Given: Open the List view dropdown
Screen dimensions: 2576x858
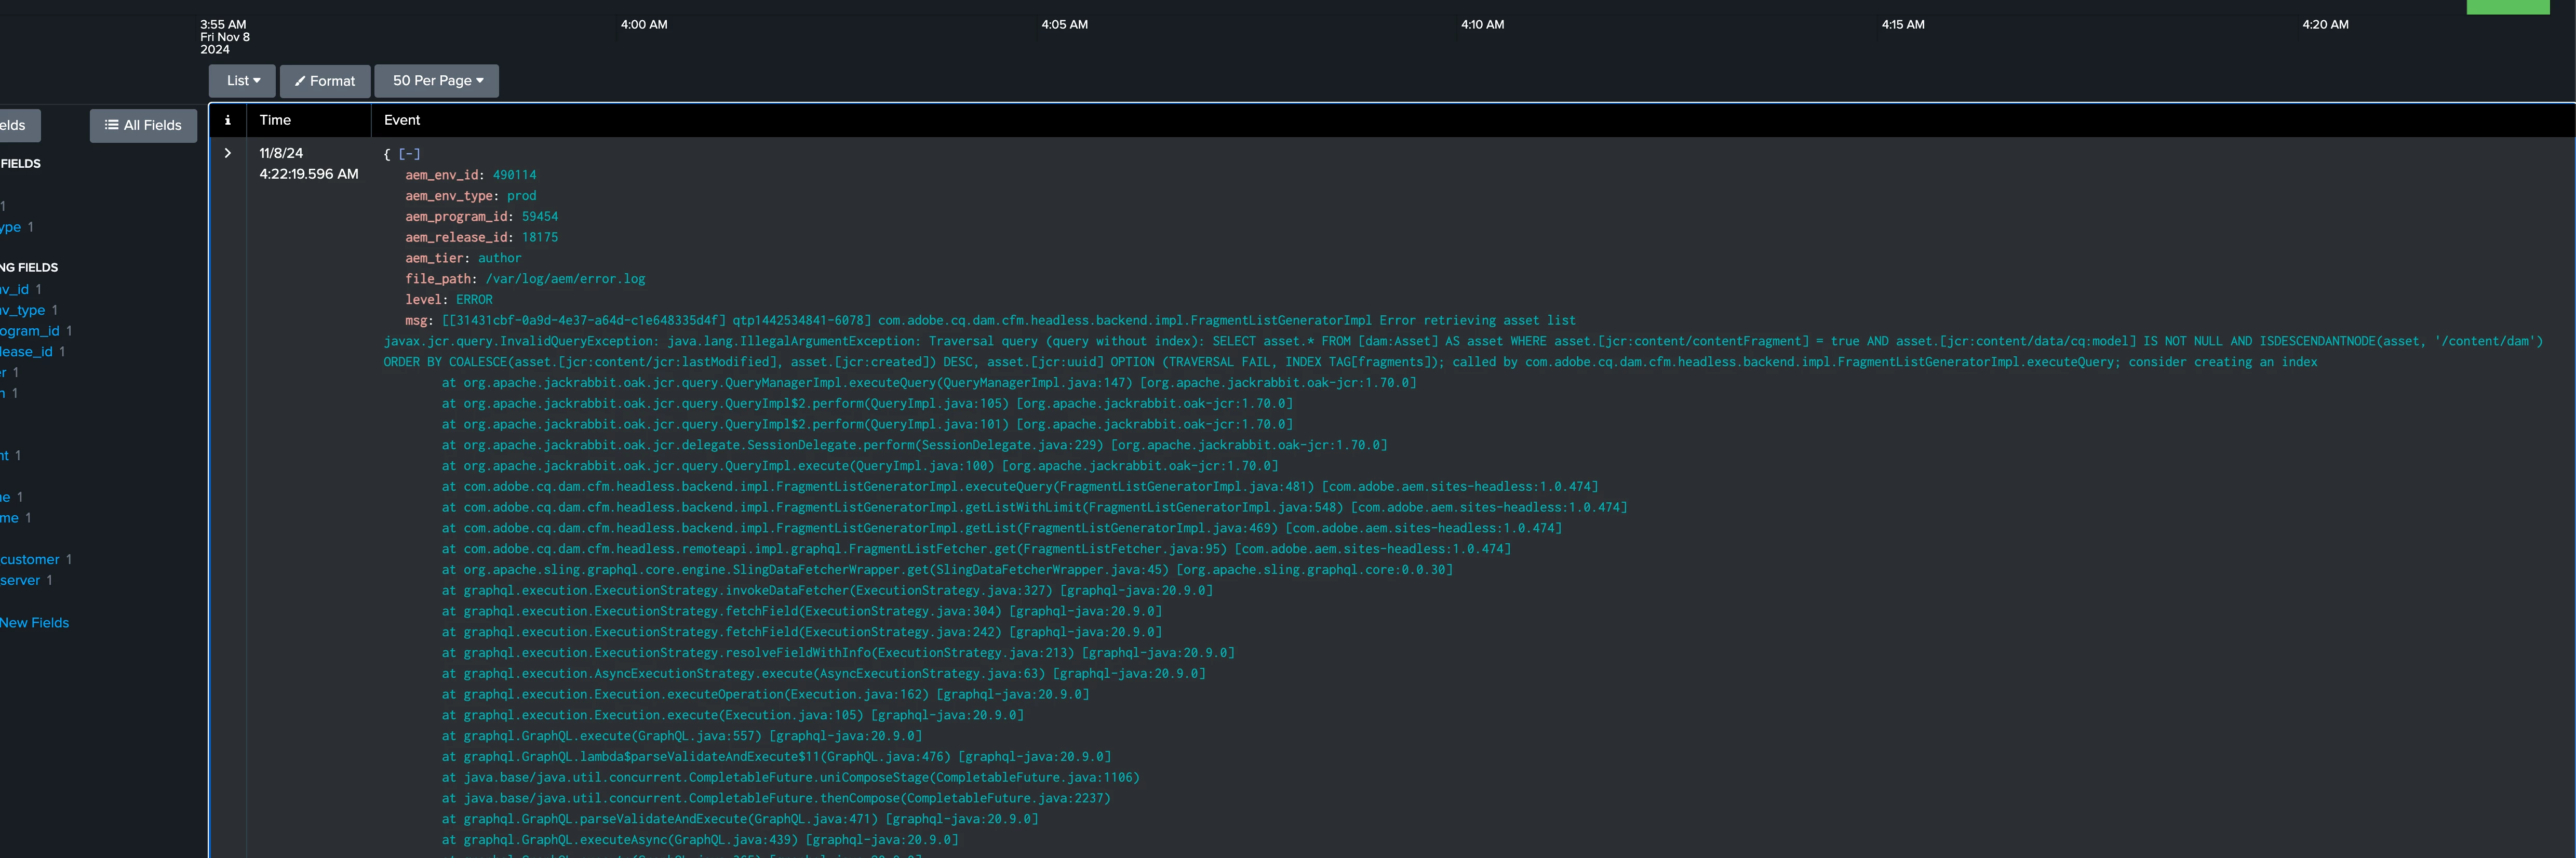Looking at the screenshot, I should coord(242,81).
